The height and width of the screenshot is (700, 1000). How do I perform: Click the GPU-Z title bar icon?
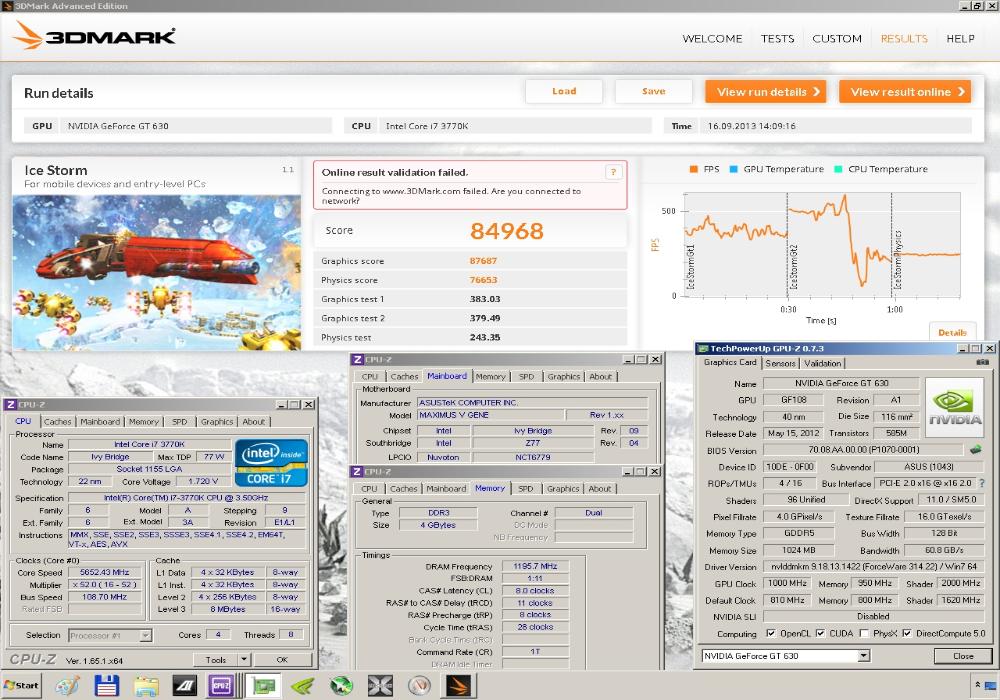coord(703,349)
